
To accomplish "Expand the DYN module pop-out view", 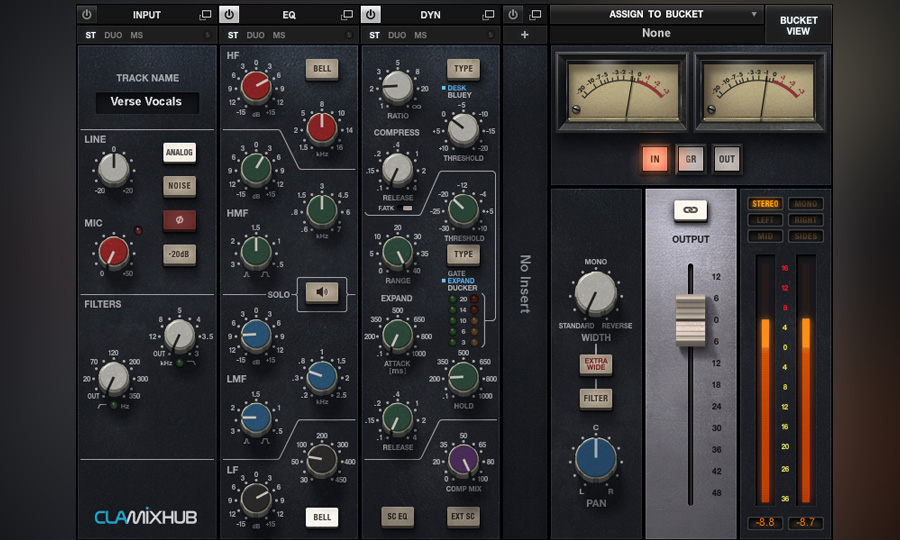I will click(x=489, y=15).
